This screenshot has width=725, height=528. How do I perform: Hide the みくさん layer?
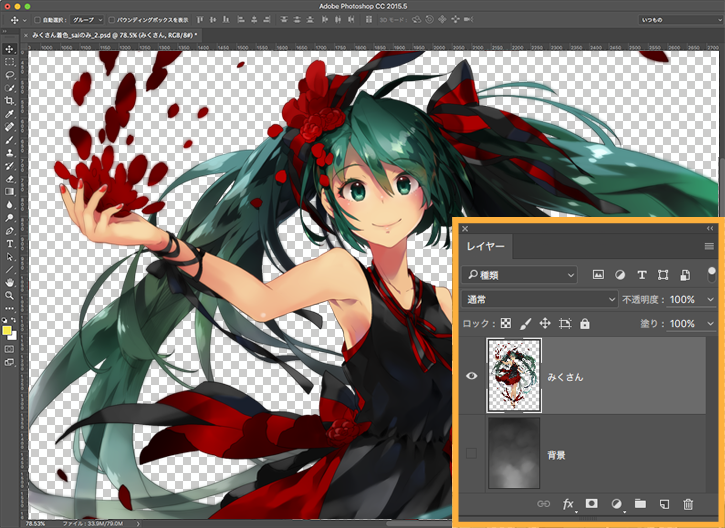(x=472, y=375)
